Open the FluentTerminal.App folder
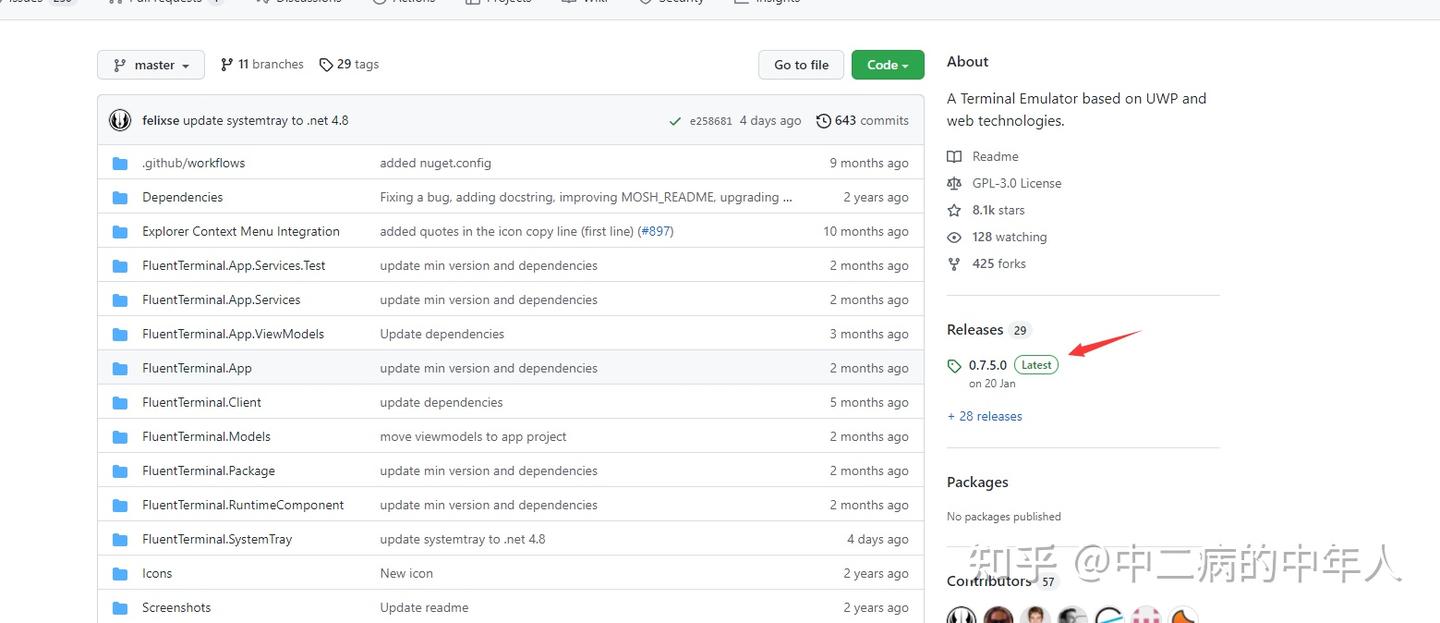The width and height of the screenshot is (1440, 623). click(x=197, y=368)
